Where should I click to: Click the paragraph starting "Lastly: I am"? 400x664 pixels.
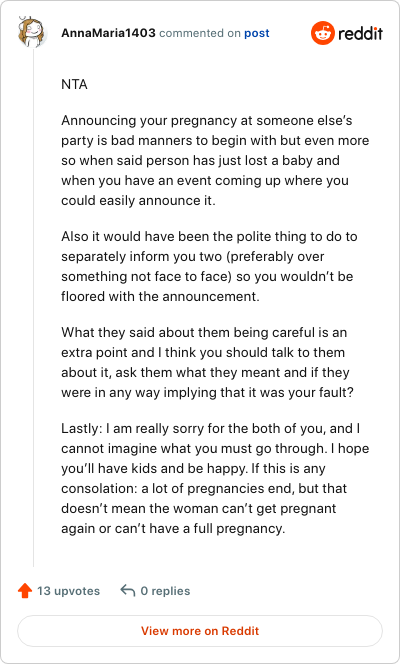[215, 478]
